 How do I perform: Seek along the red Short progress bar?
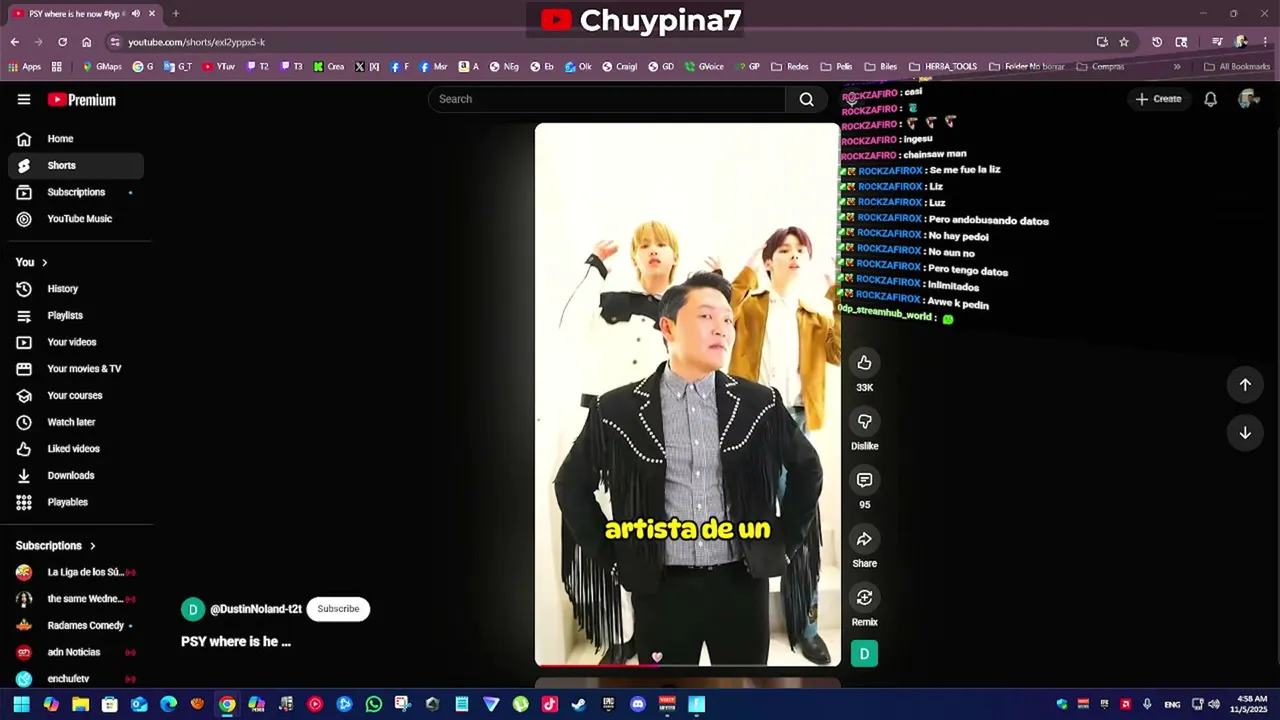coord(688,664)
